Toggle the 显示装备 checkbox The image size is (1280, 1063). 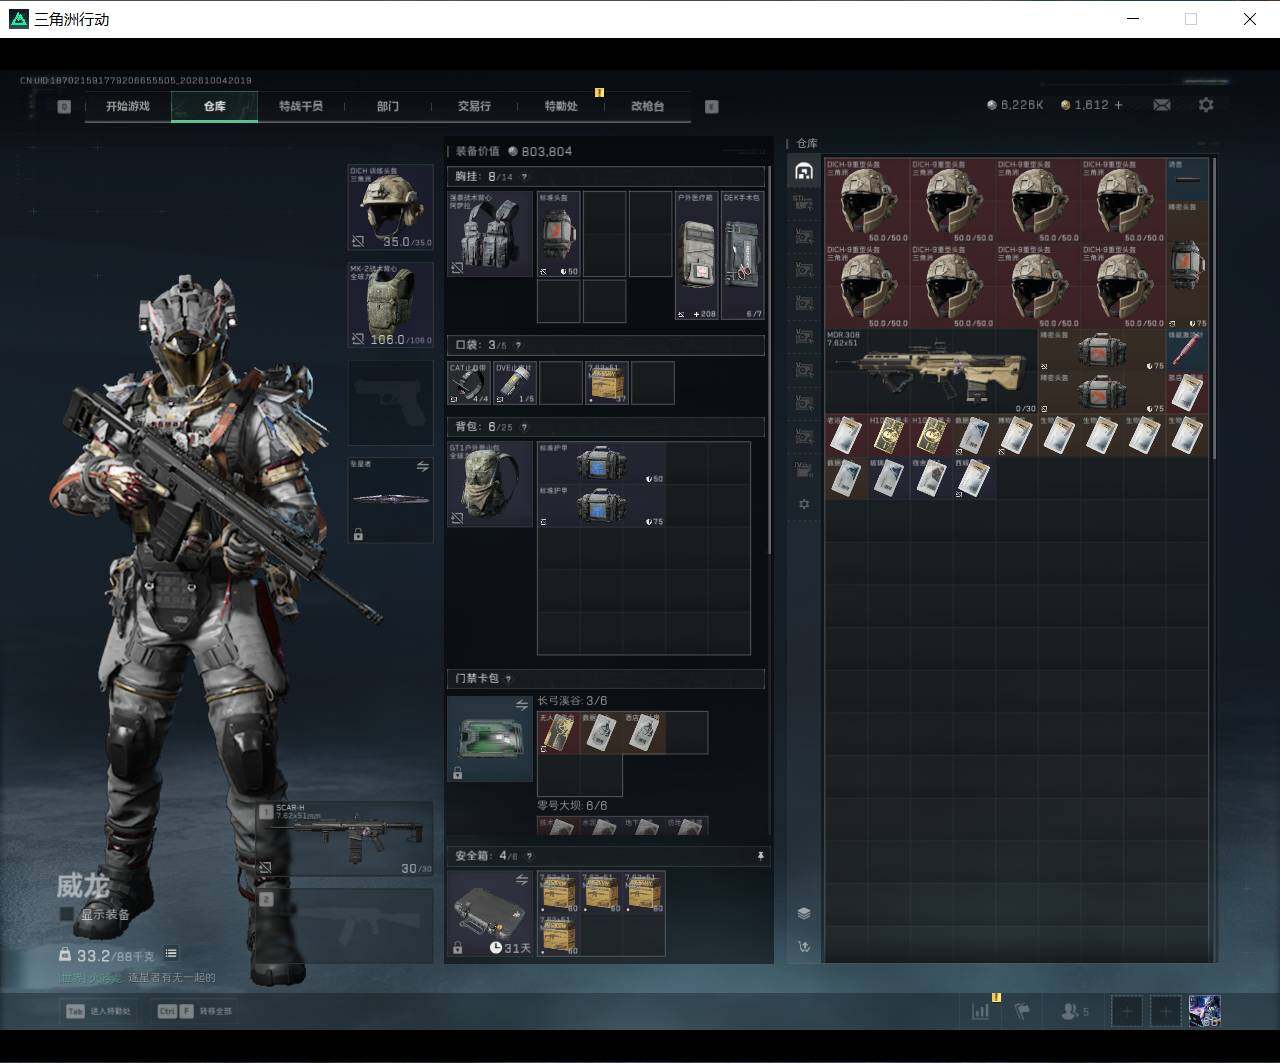pos(67,914)
